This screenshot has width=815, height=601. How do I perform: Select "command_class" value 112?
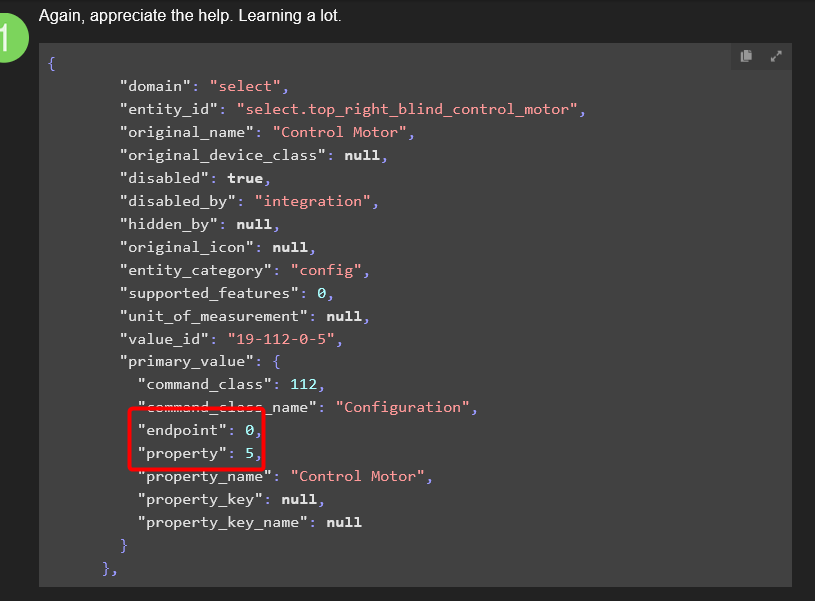click(x=304, y=384)
